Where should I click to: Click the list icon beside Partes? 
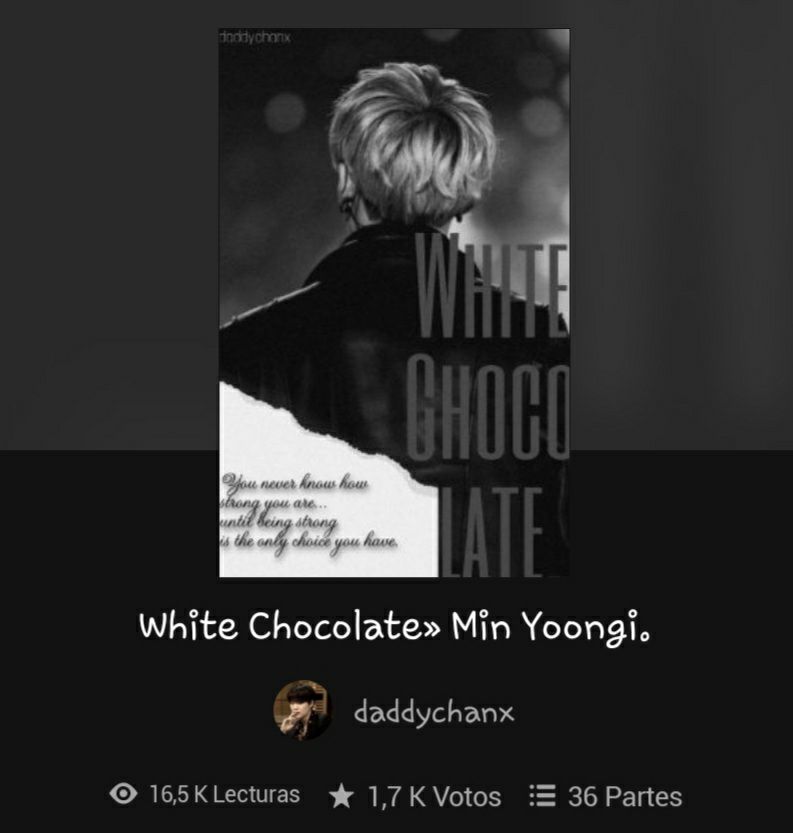pos(542,796)
